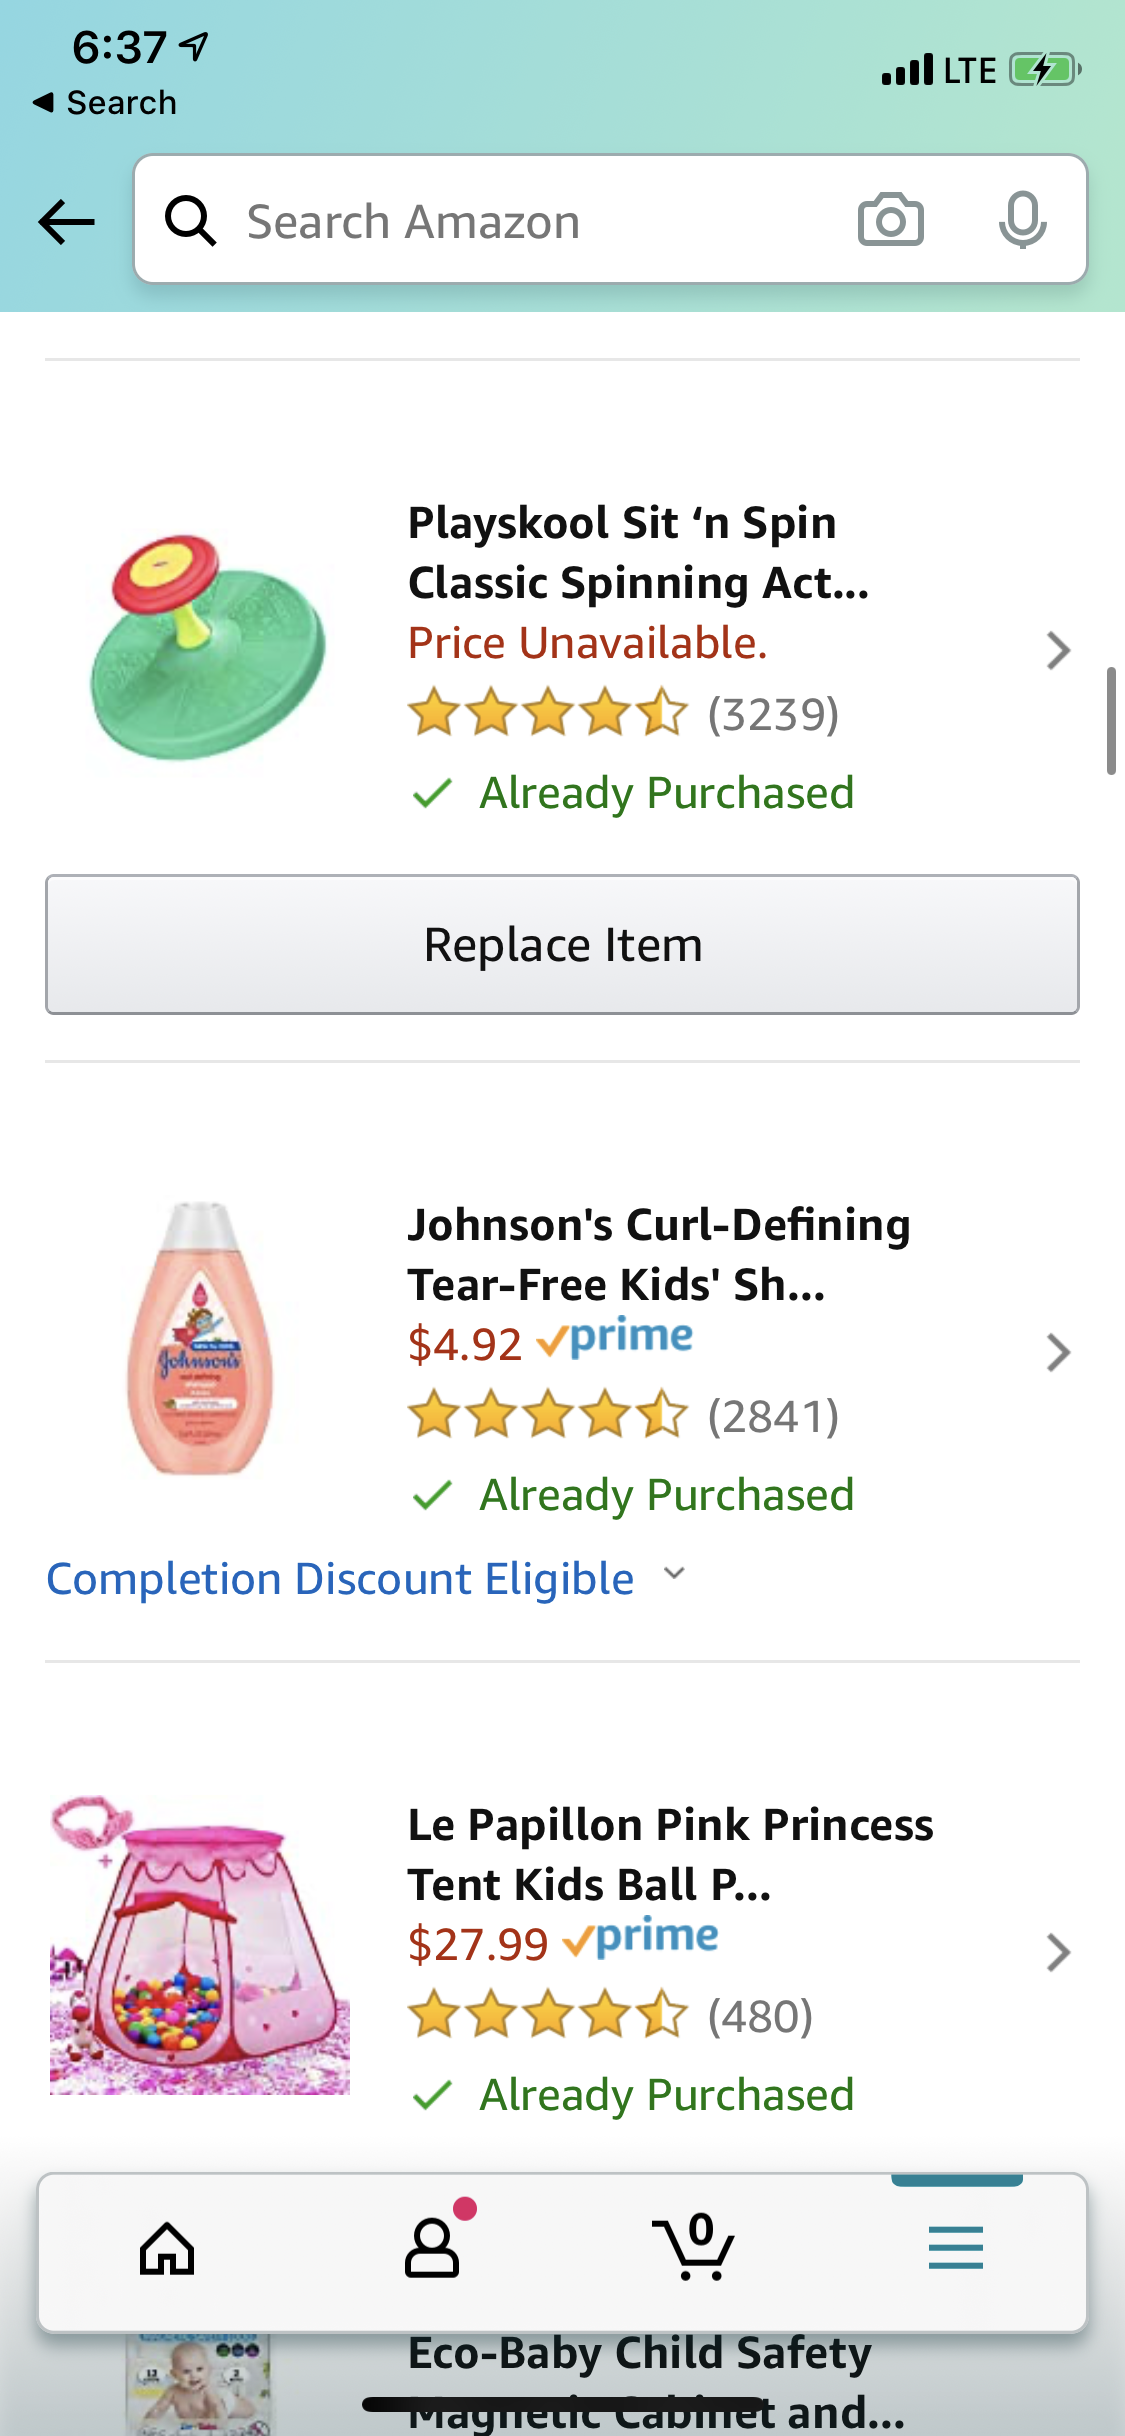Open Playskool Sit 'n Spin details chevron
Screen dimensions: 1125x2436
[x=1058, y=651]
